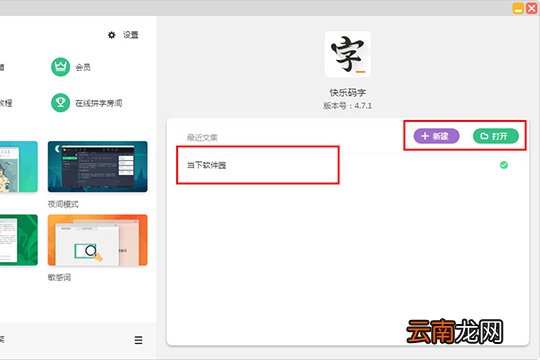Open settings via the gear icon

click(x=112, y=35)
